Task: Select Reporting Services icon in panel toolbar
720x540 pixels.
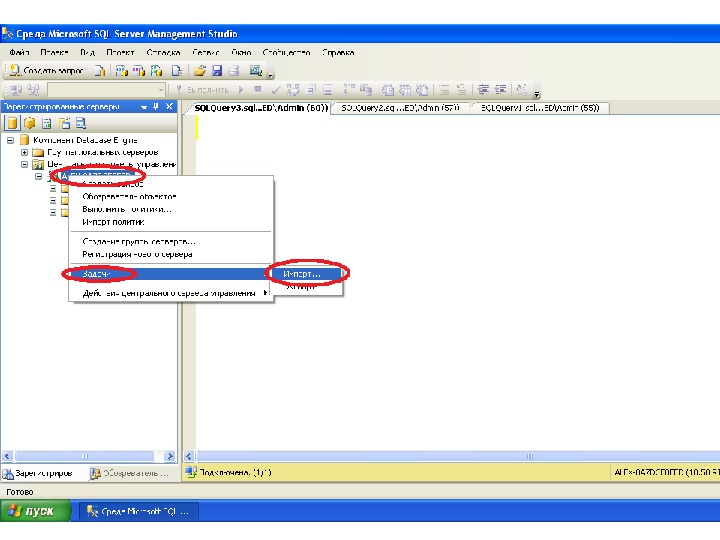Action: click(x=47, y=123)
